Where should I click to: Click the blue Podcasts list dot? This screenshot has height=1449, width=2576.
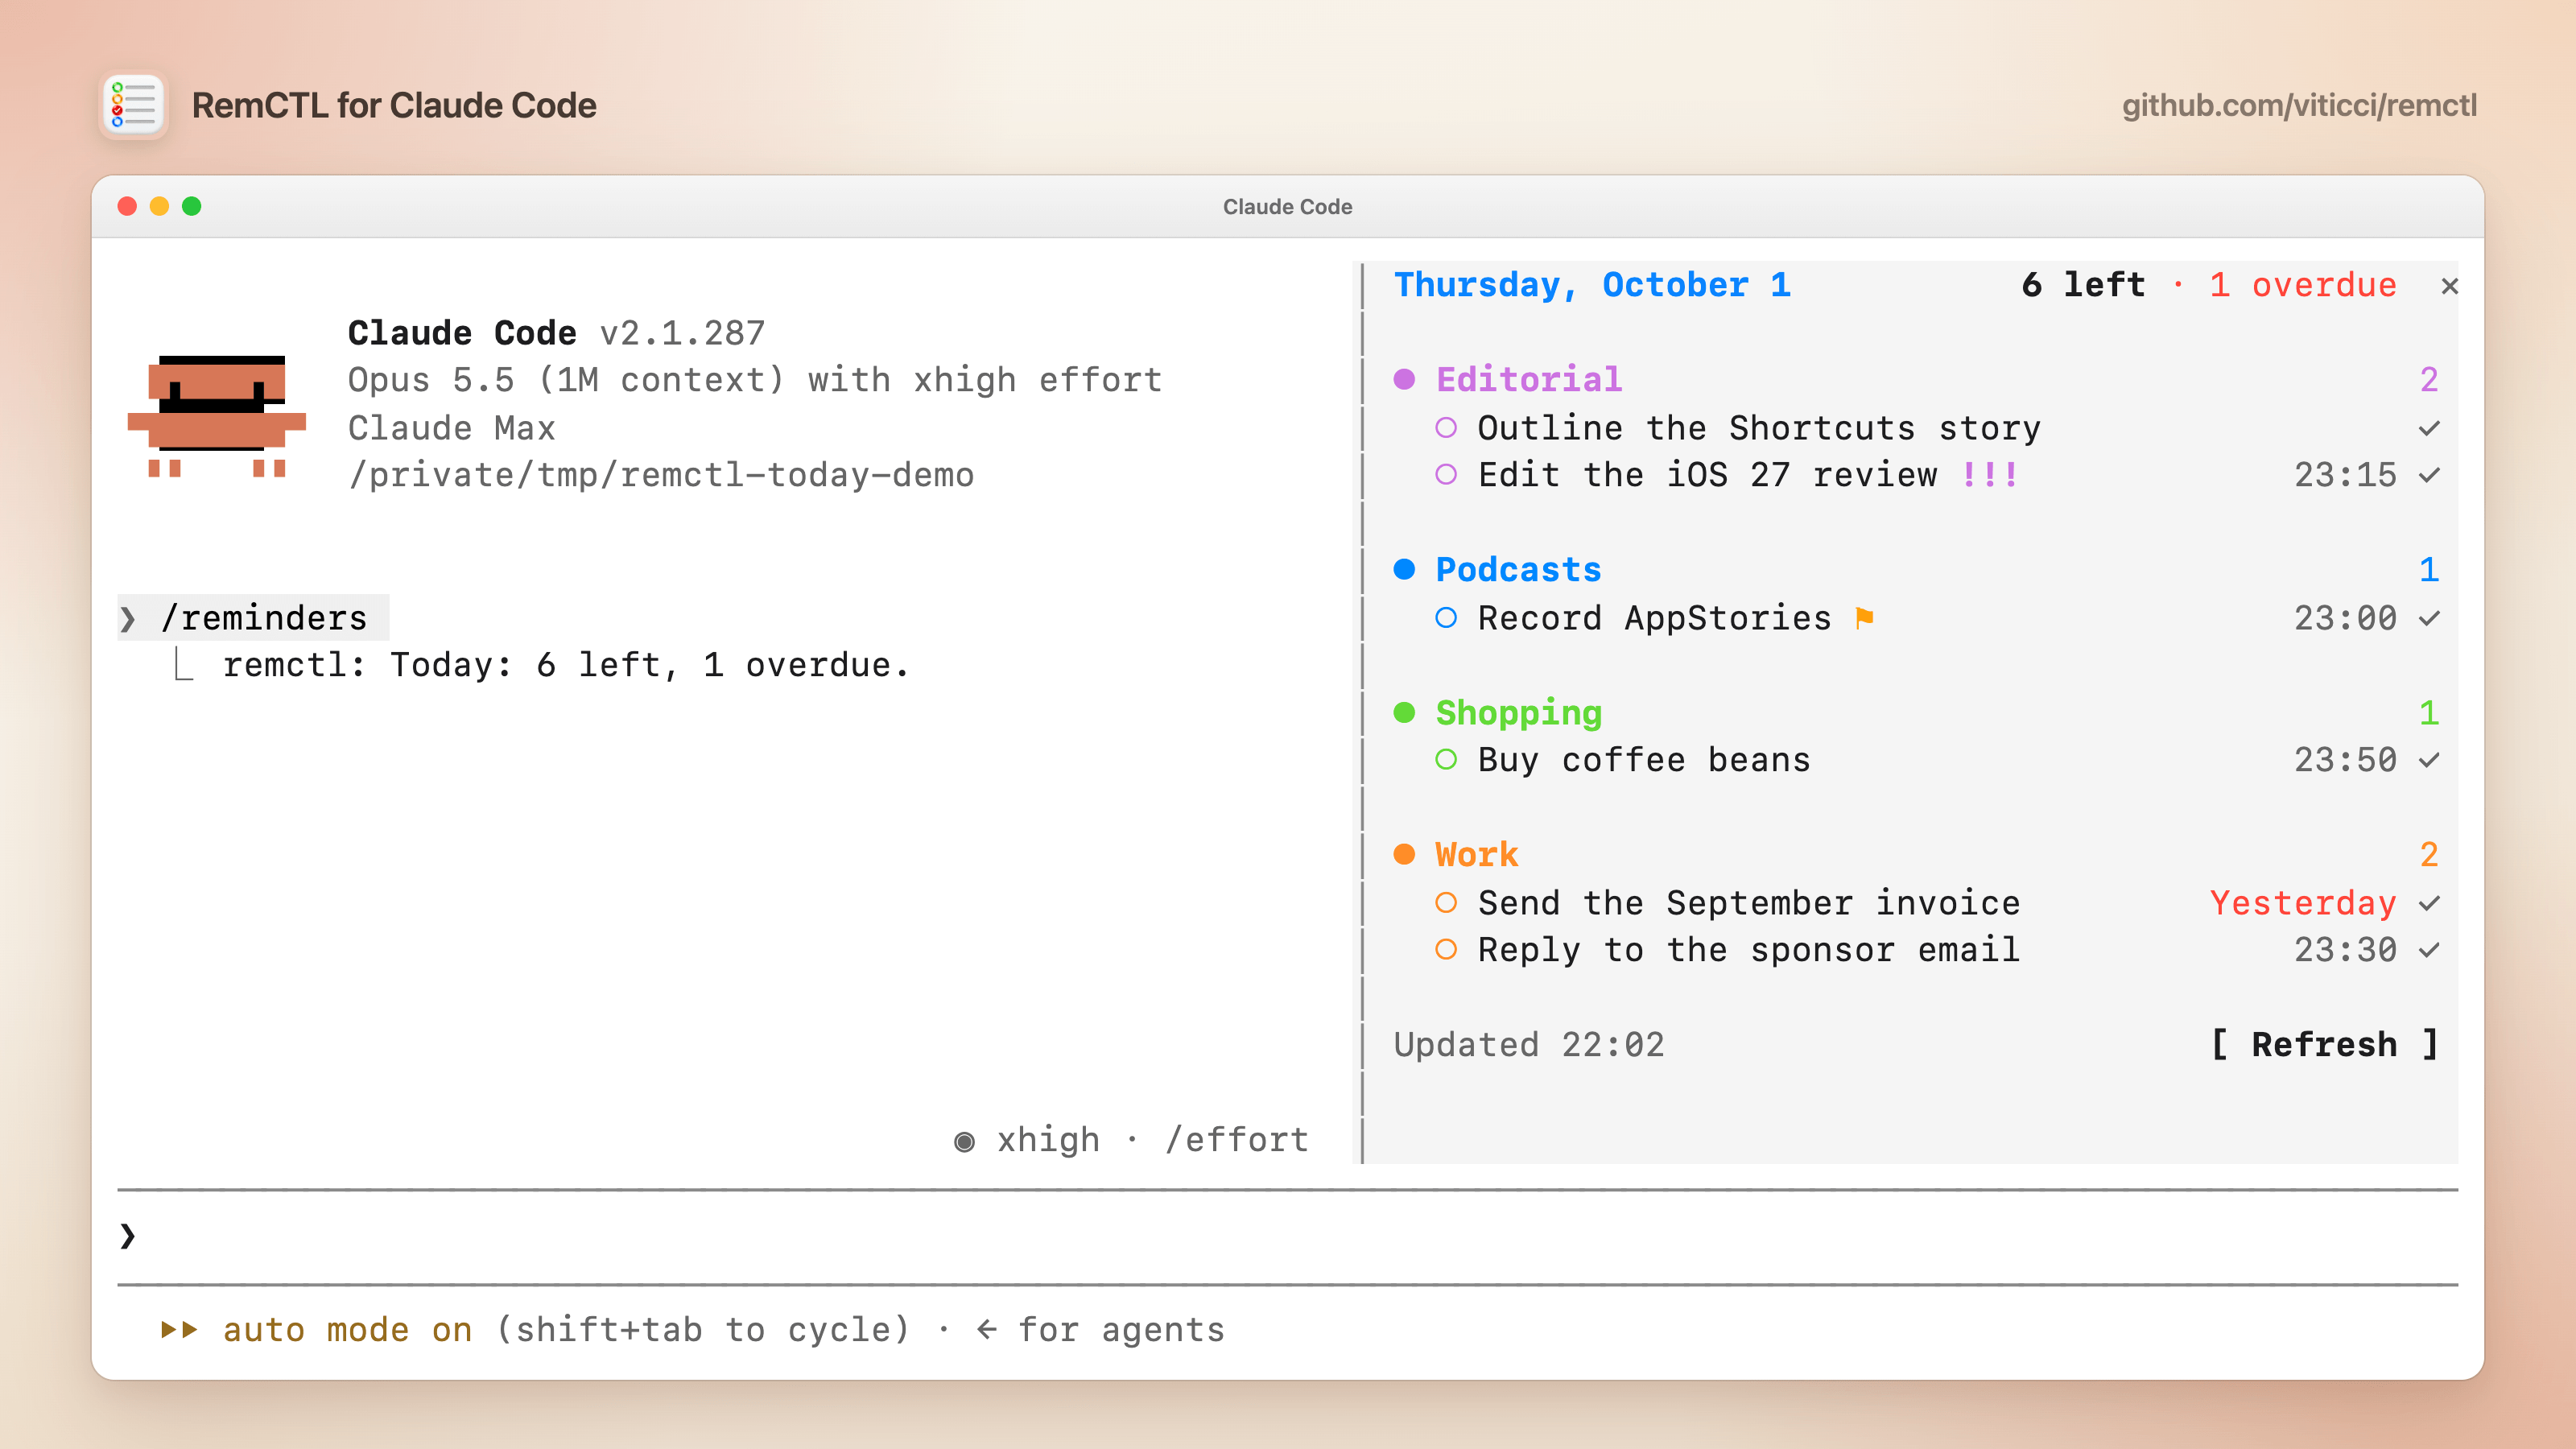(x=1404, y=569)
